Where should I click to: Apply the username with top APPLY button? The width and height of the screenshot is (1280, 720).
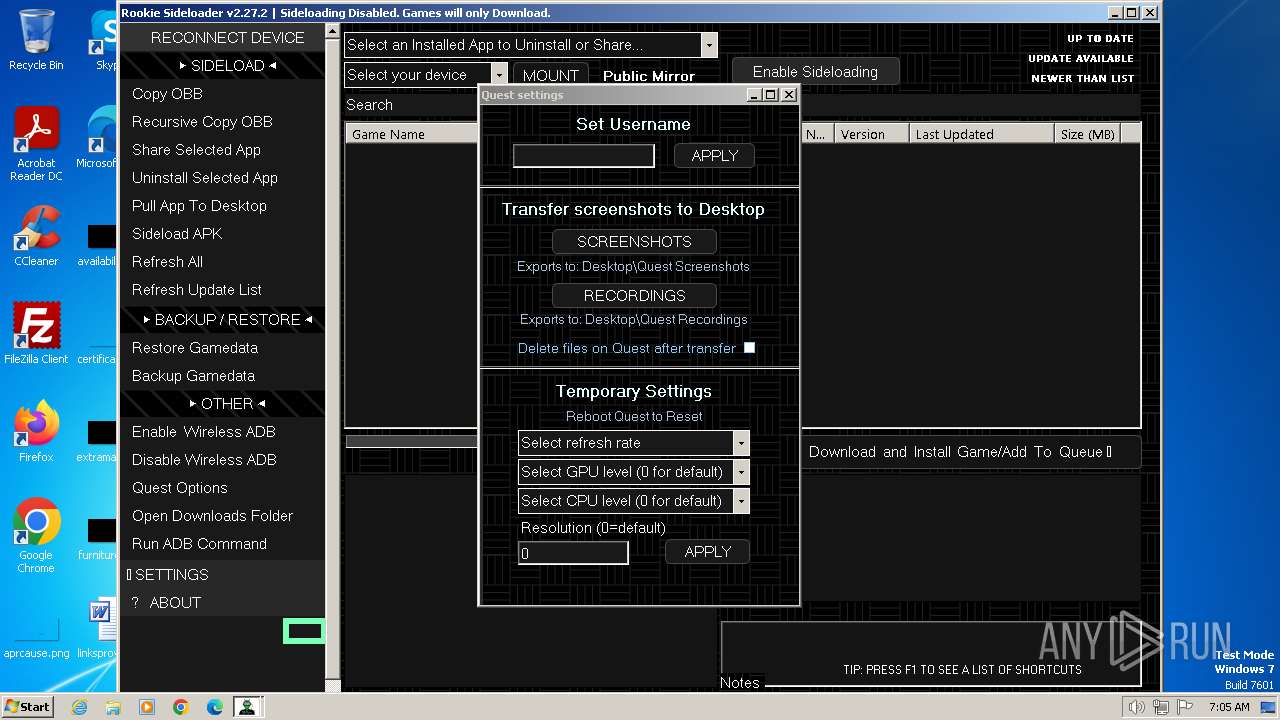pyautogui.click(x=714, y=156)
